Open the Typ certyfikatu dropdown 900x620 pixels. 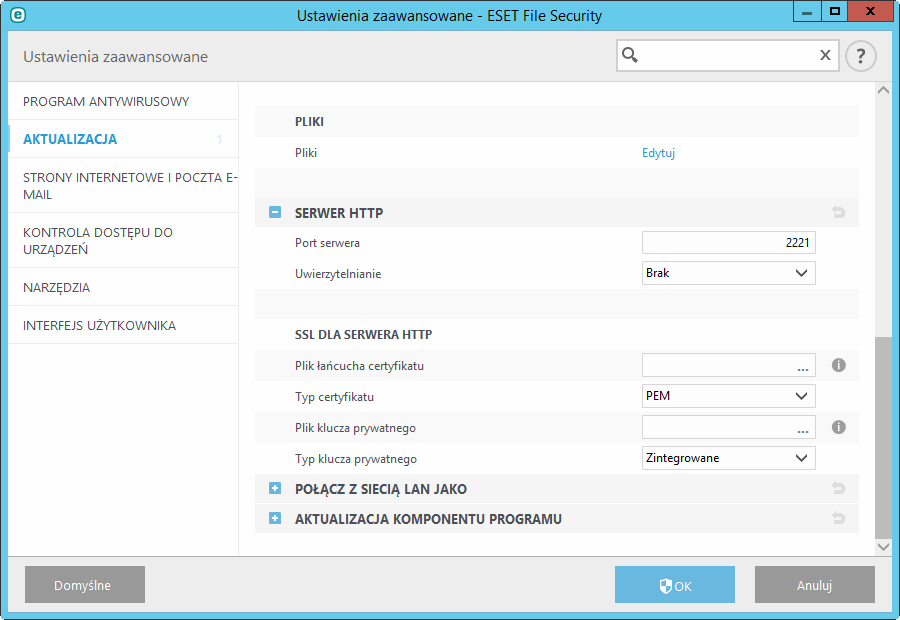tap(728, 396)
